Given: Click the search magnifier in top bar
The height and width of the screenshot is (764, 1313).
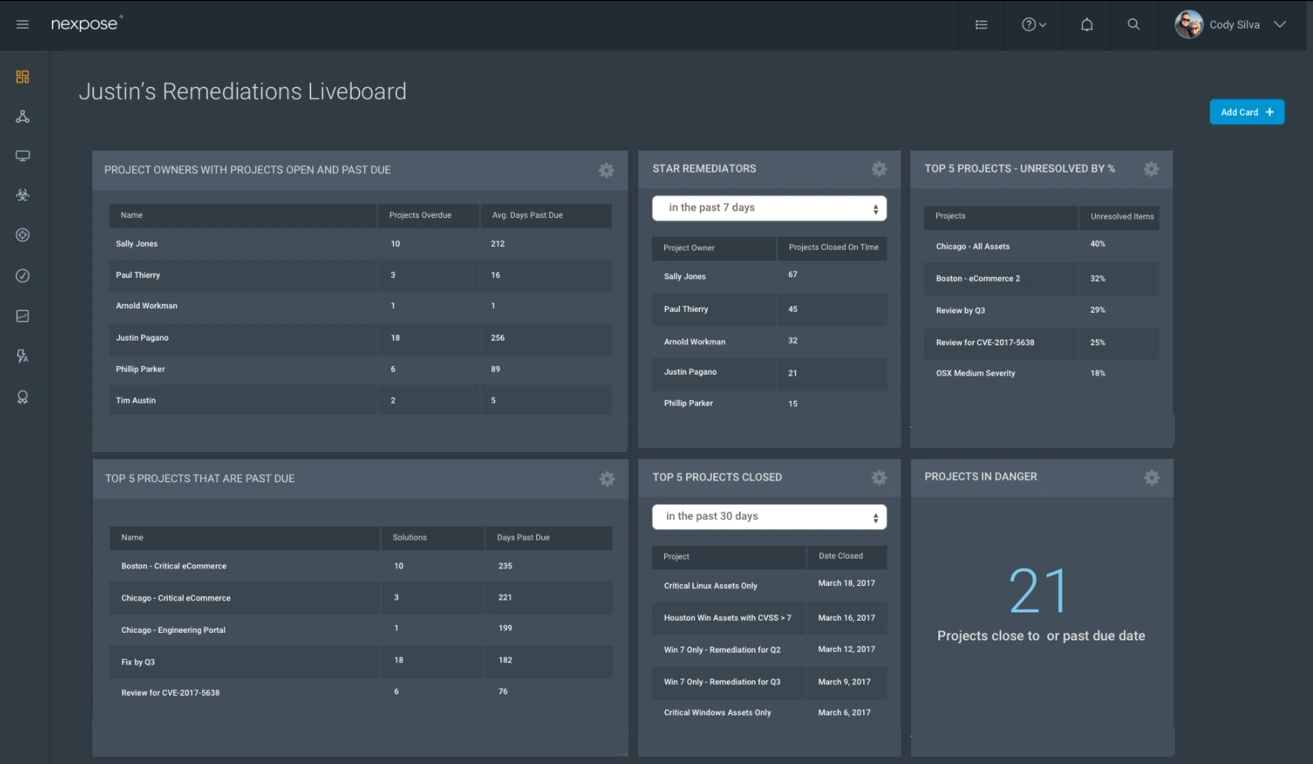Looking at the screenshot, I should (x=1133, y=25).
